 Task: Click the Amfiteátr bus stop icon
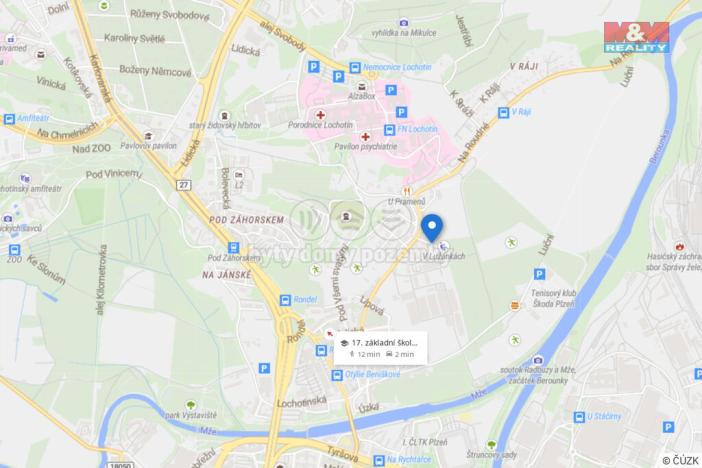9,119
